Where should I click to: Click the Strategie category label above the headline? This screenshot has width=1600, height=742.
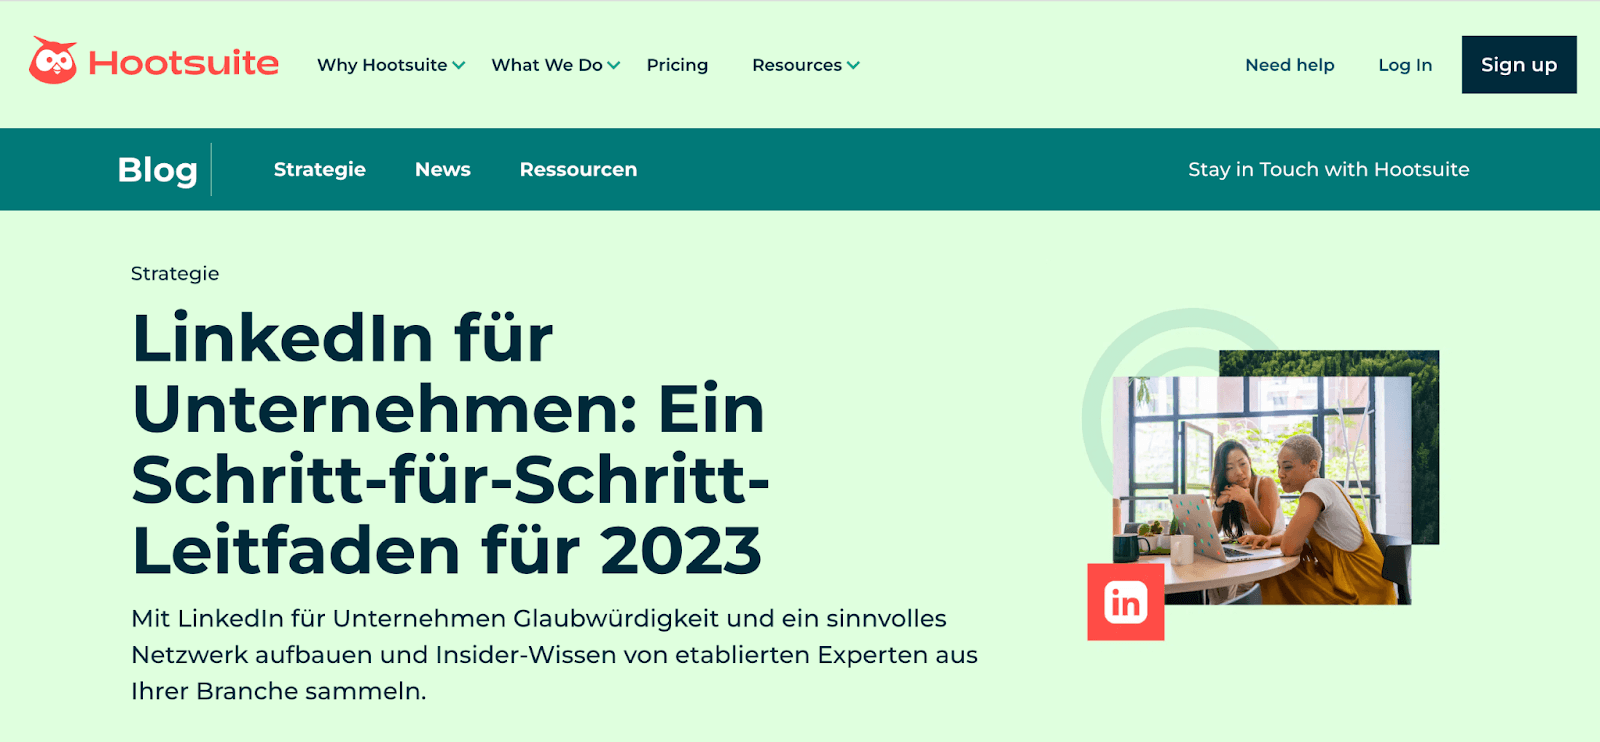[175, 273]
